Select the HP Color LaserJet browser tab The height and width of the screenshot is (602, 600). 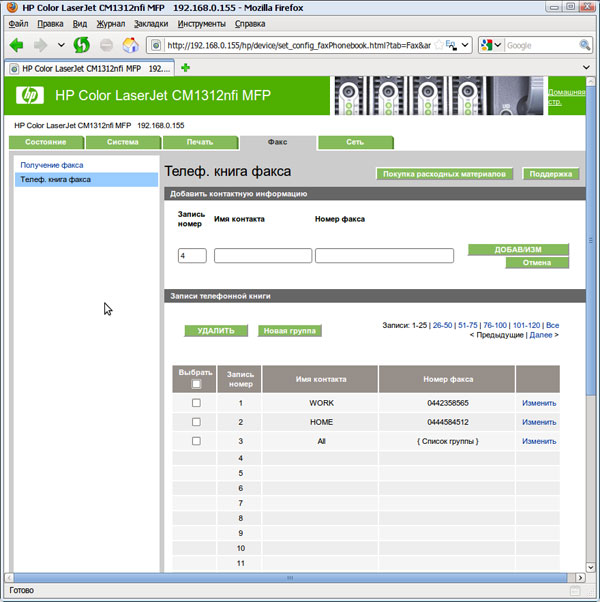[89, 68]
